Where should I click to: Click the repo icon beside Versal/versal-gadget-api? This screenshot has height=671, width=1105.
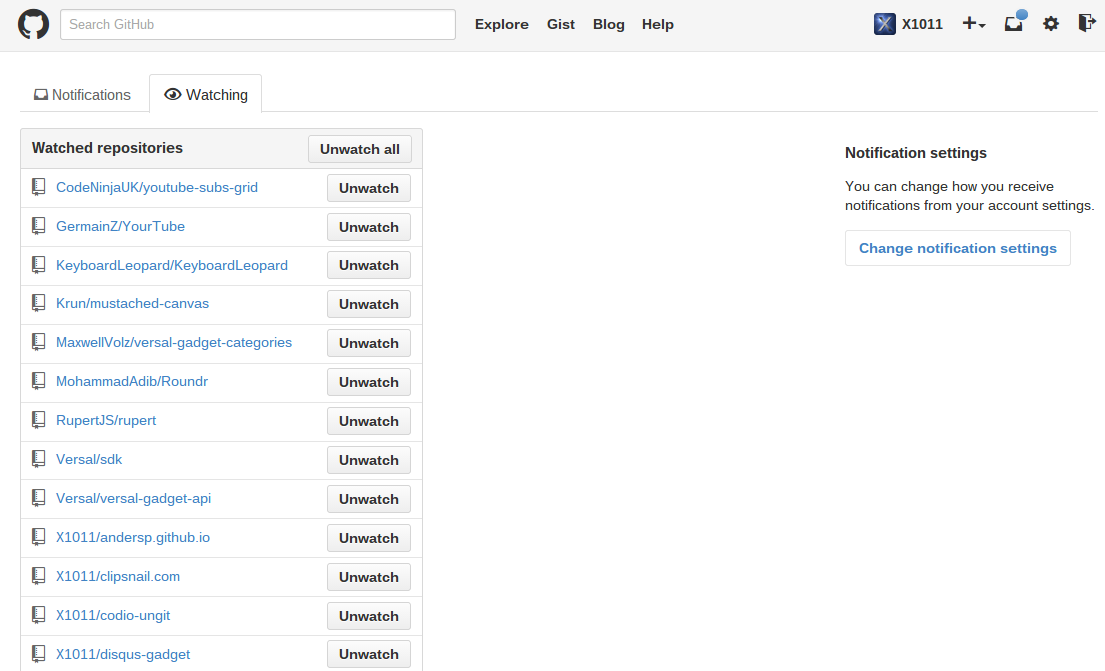coord(39,498)
